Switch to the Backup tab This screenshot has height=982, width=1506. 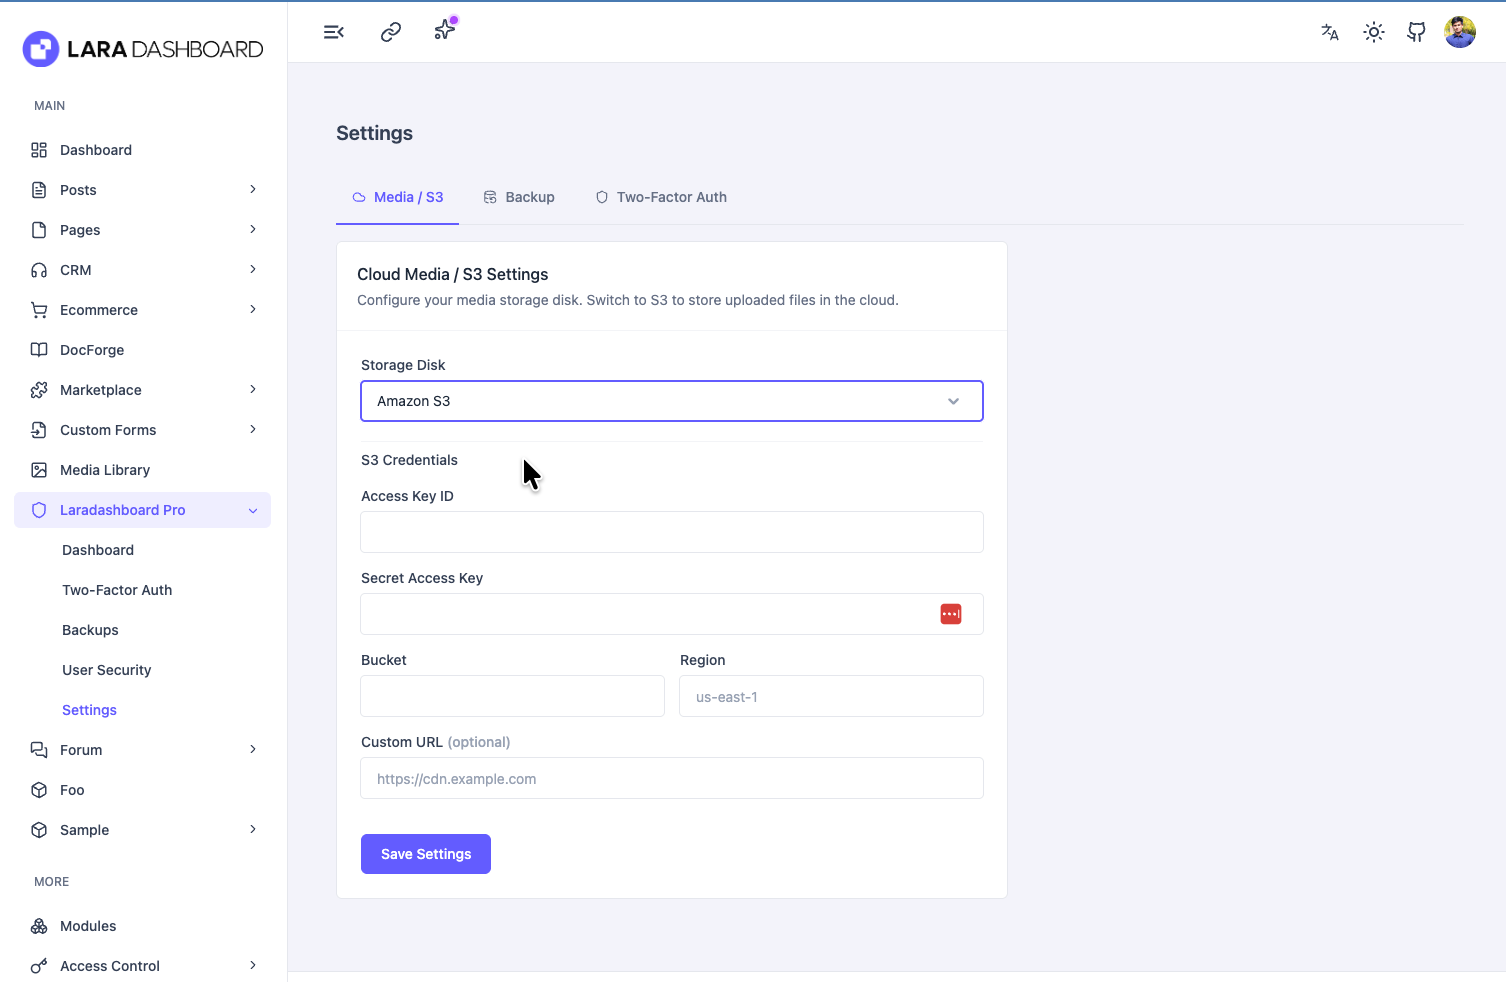click(x=519, y=197)
